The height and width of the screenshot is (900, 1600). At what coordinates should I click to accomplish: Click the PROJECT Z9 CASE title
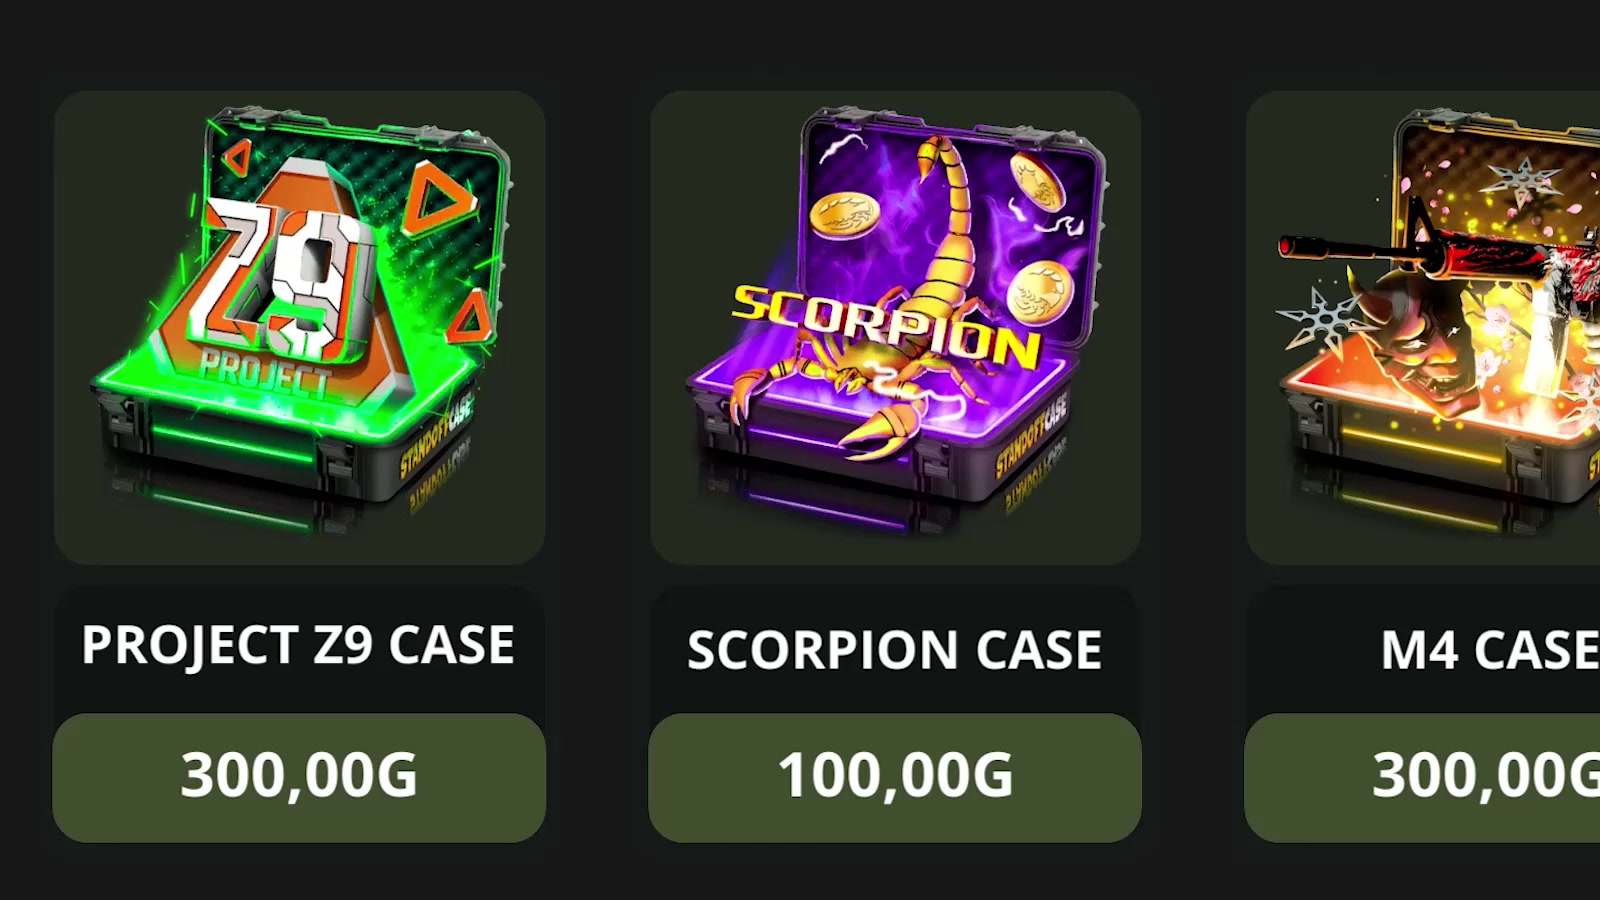pos(298,645)
